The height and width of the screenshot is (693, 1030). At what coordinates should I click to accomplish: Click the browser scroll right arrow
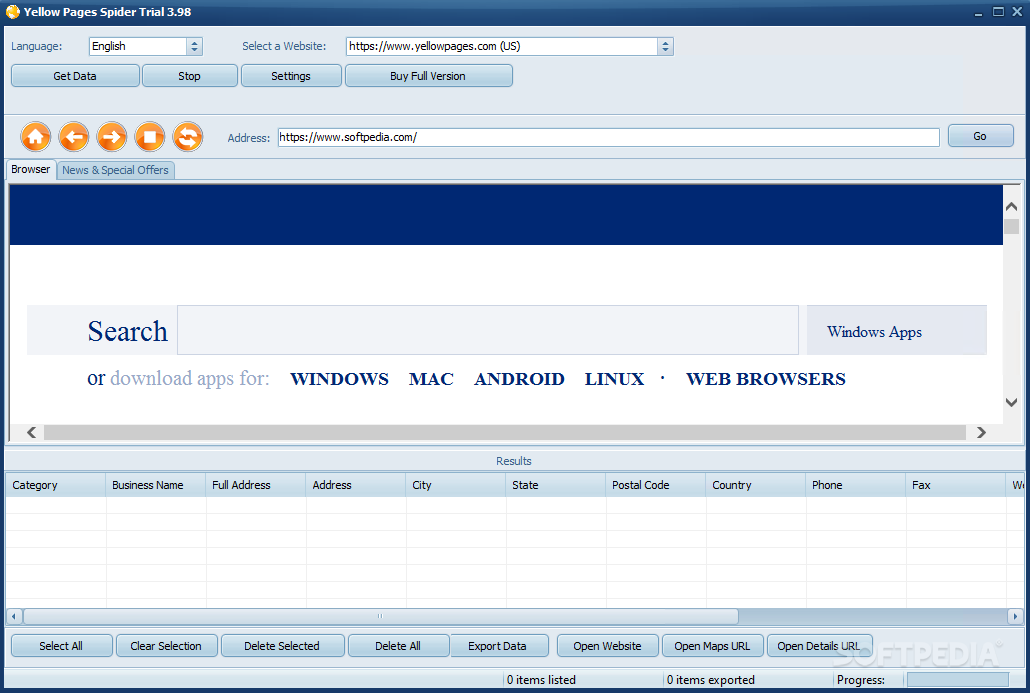(981, 432)
